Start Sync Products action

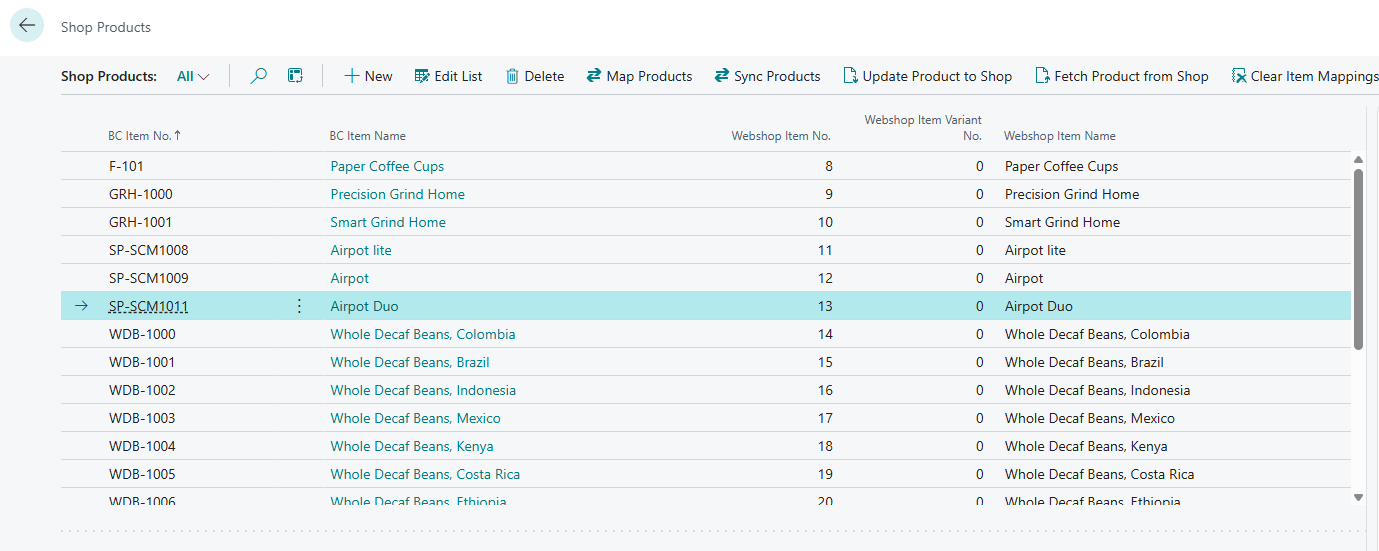click(x=767, y=76)
